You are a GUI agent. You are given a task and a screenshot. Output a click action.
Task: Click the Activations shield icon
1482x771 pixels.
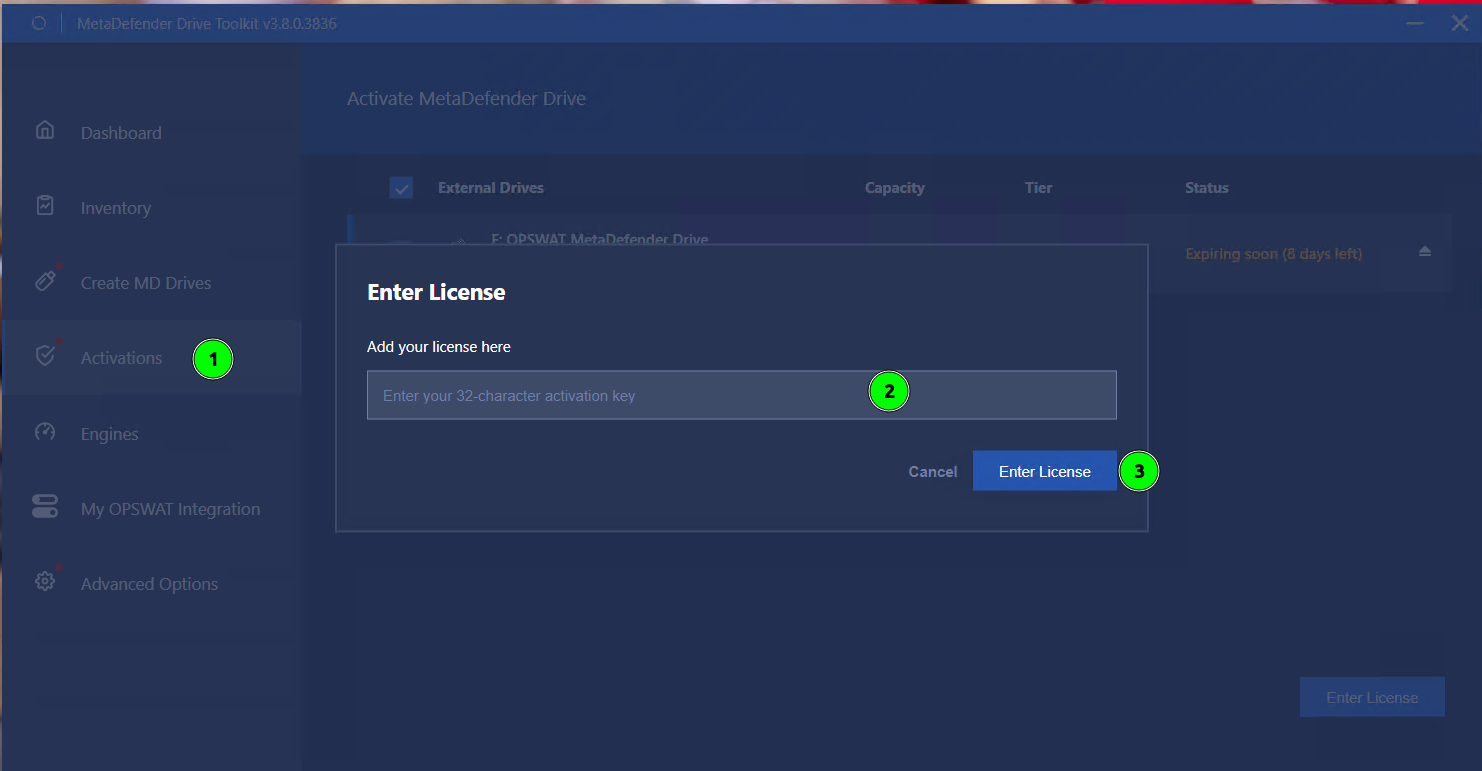pyautogui.click(x=45, y=356)
